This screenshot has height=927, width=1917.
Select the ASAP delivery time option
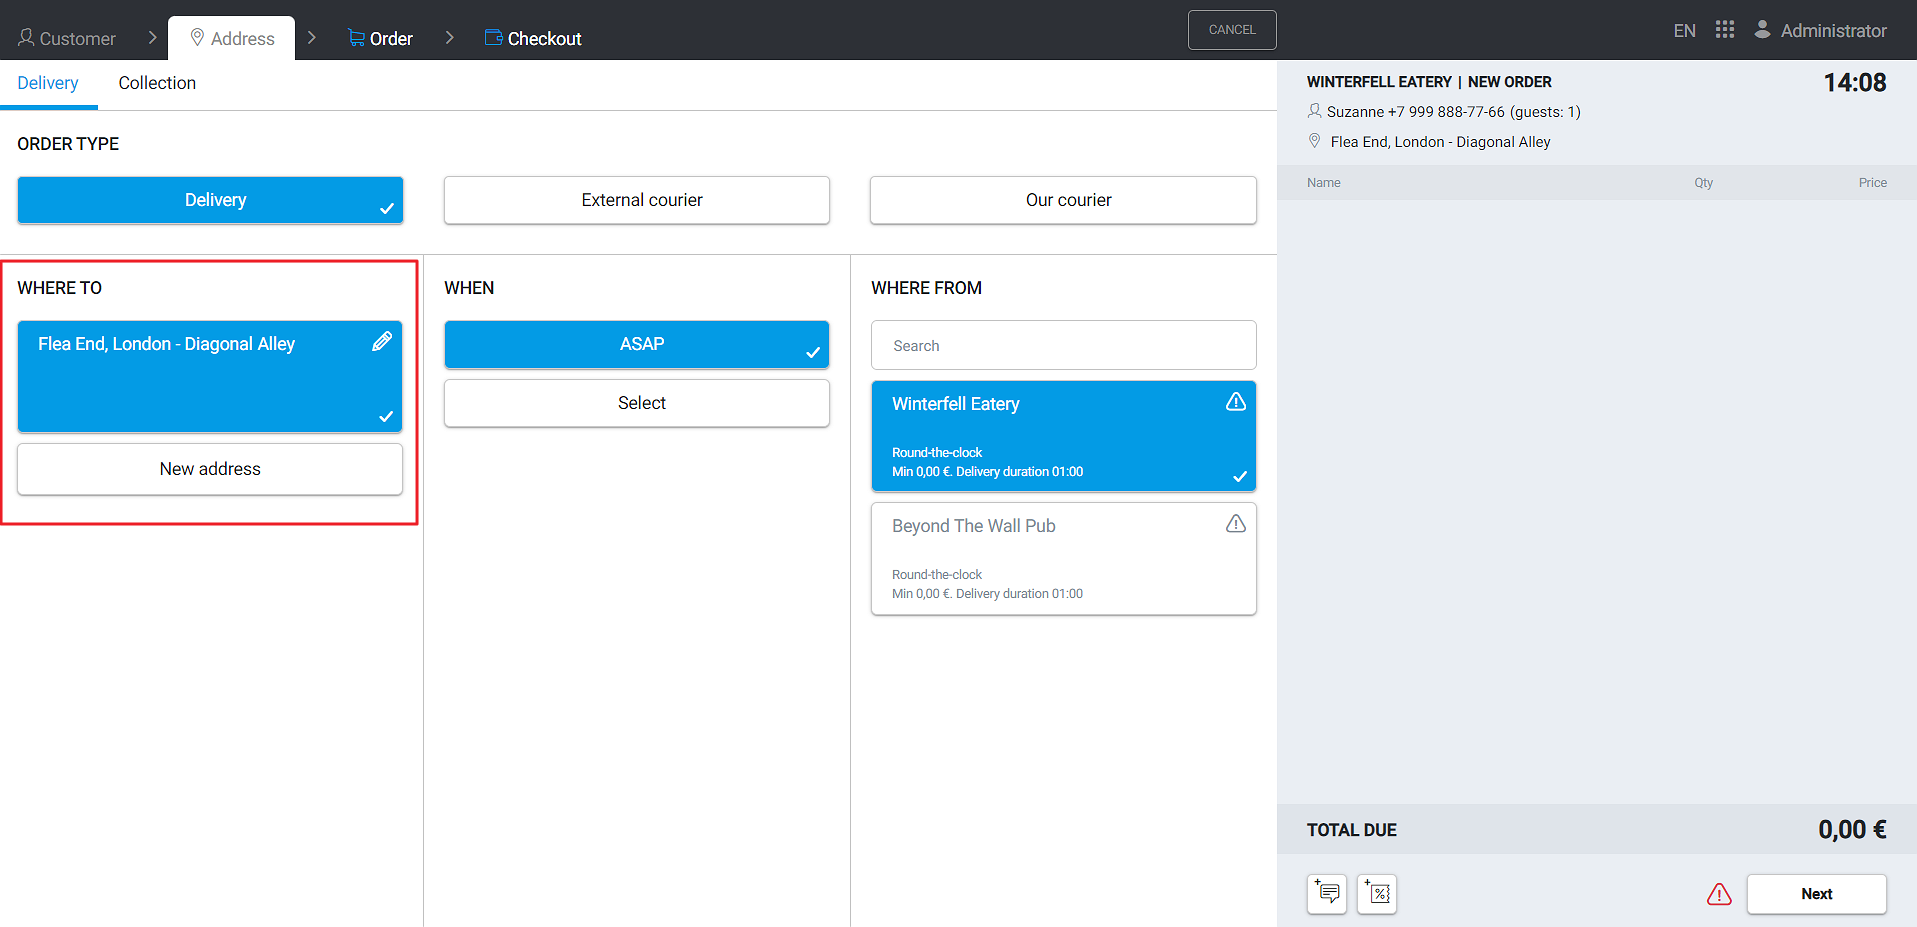[x=637, y=344]
